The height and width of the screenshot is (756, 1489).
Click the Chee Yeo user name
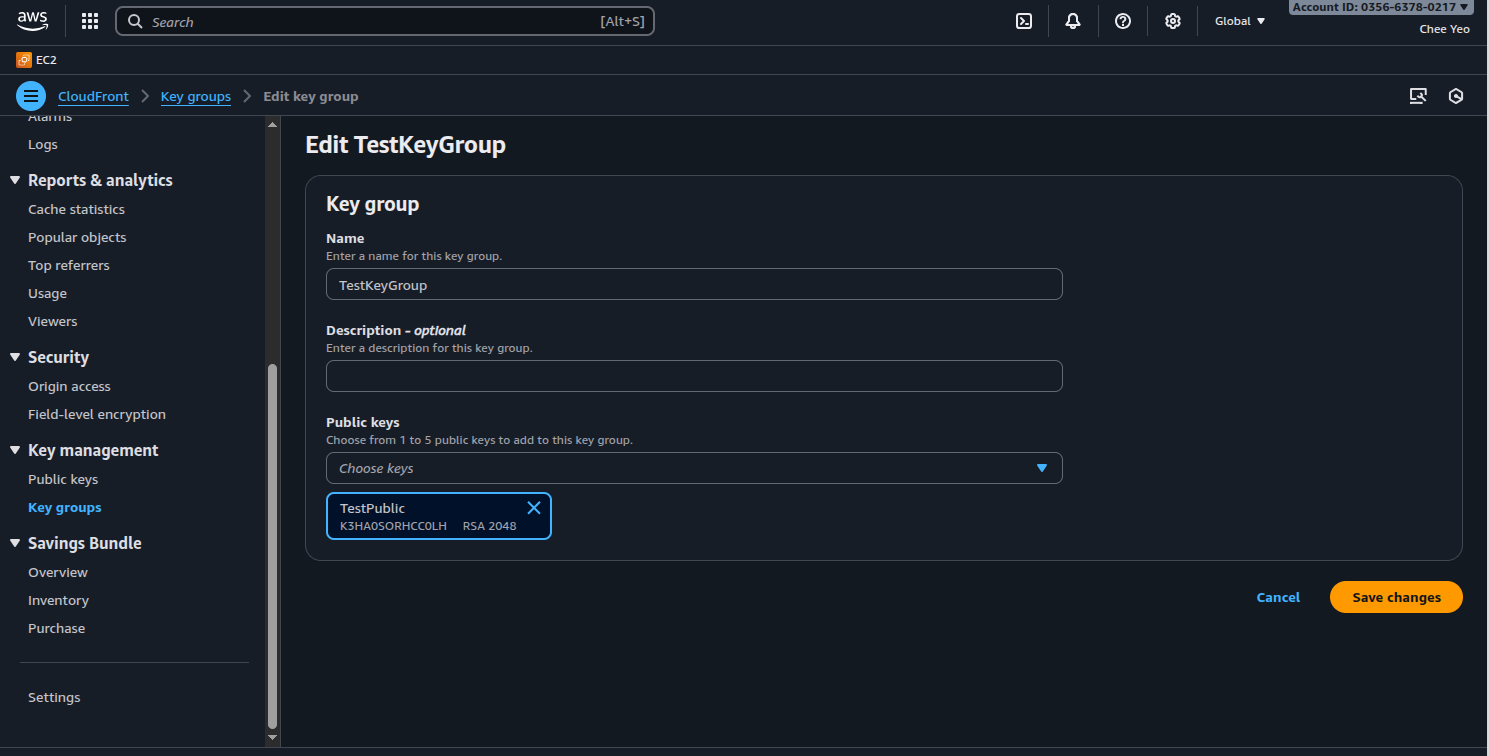[1444, 29]
